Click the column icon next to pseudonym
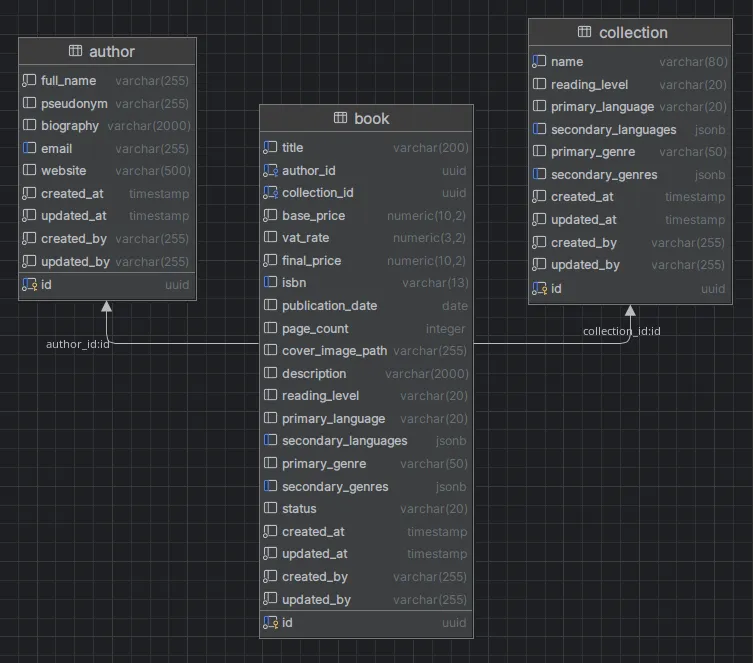Viewport: 753px width, 663px height. click(29, 103)
